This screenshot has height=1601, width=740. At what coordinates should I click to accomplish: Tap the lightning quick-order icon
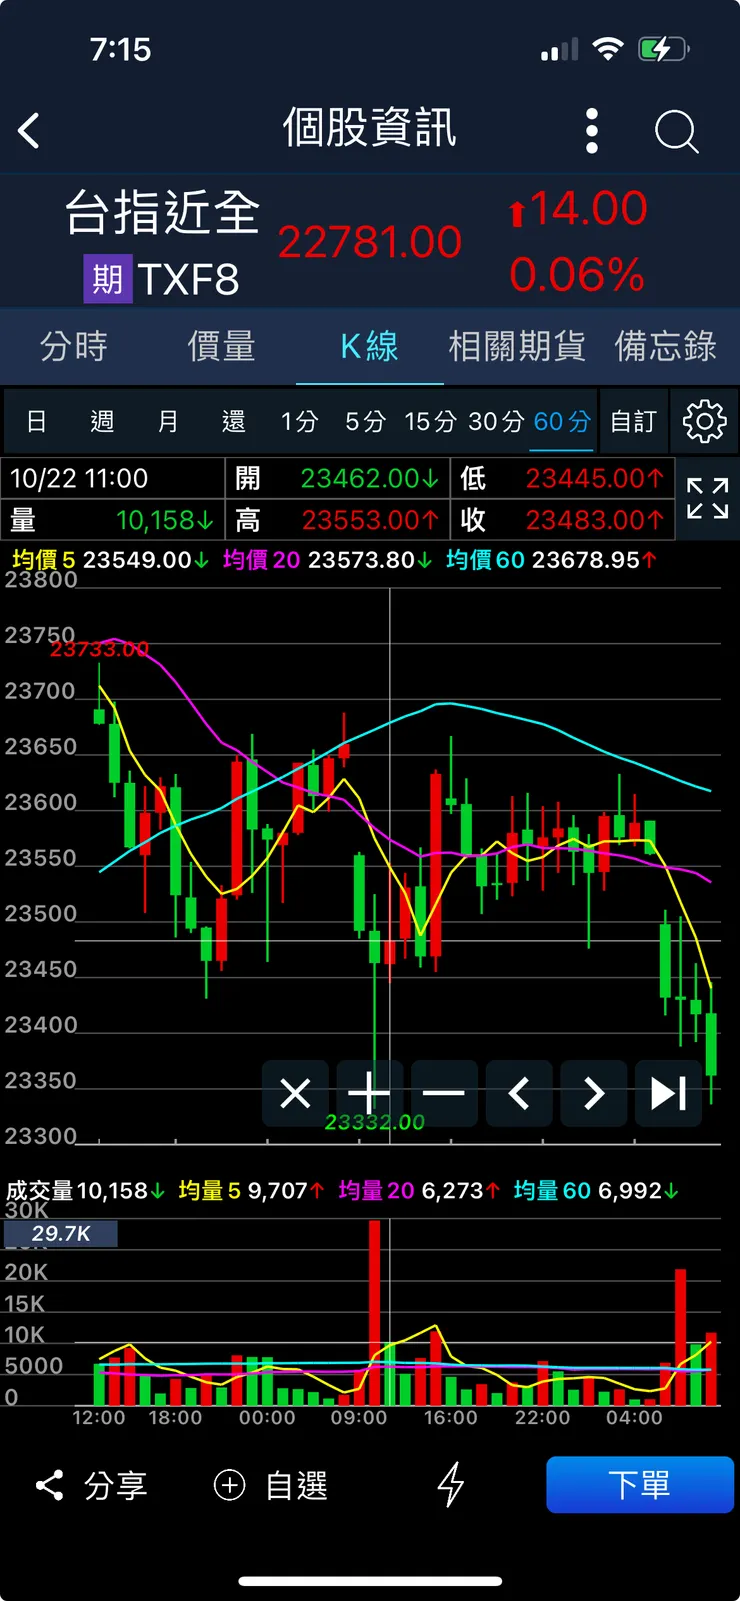point(451,1484)
